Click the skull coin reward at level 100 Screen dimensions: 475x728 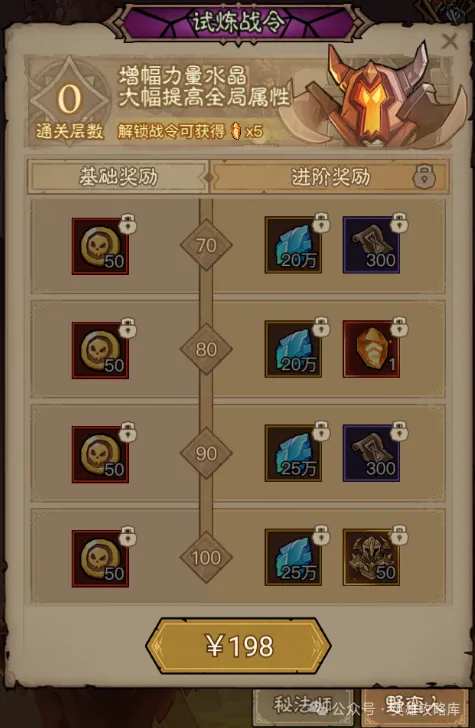[100, 559]
